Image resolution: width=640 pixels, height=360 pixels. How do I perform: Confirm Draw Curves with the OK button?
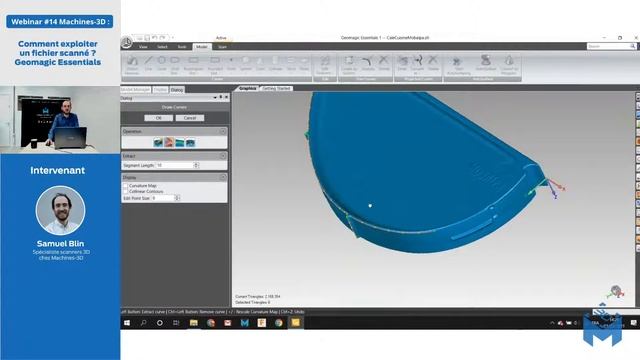pos(158,118)
